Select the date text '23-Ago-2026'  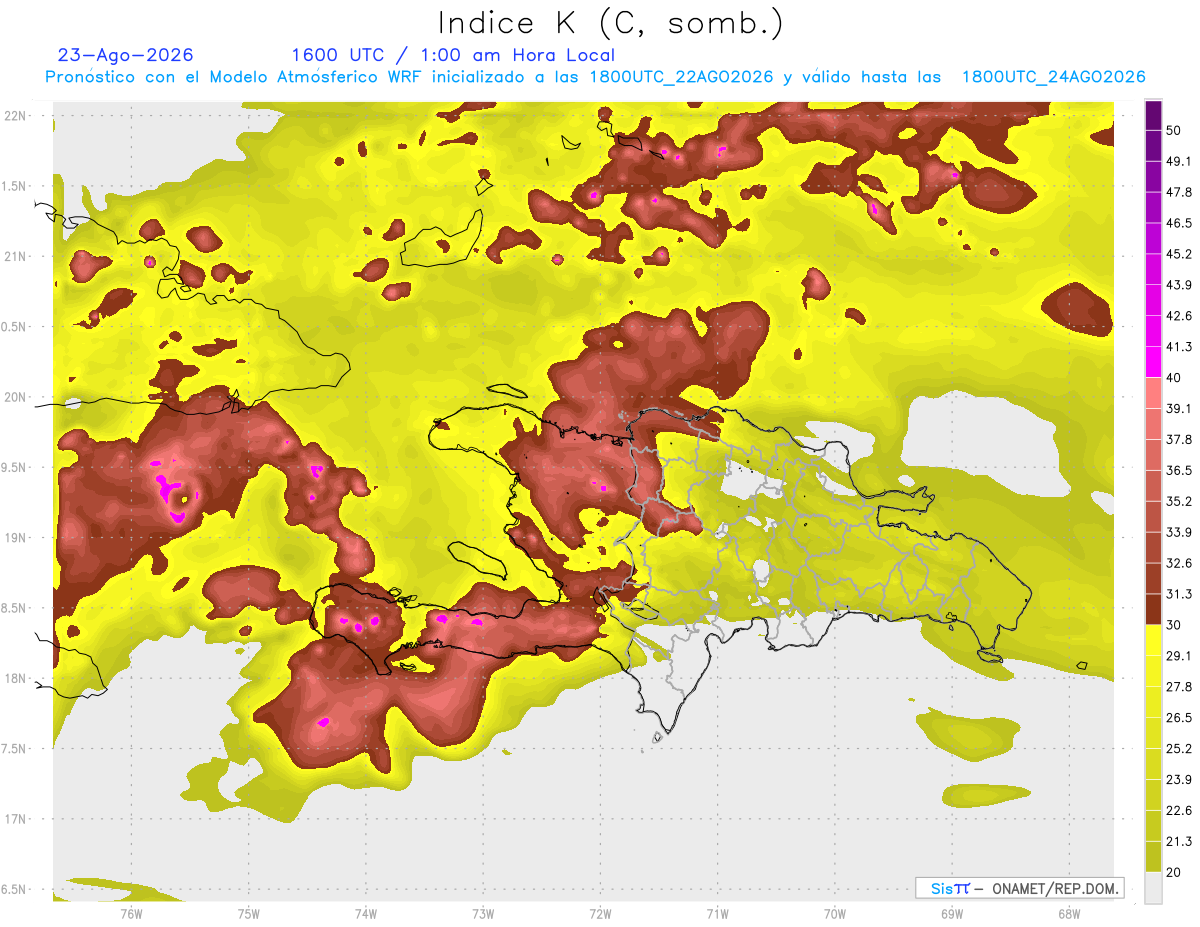pyautogui.click(x=126, y=55)
